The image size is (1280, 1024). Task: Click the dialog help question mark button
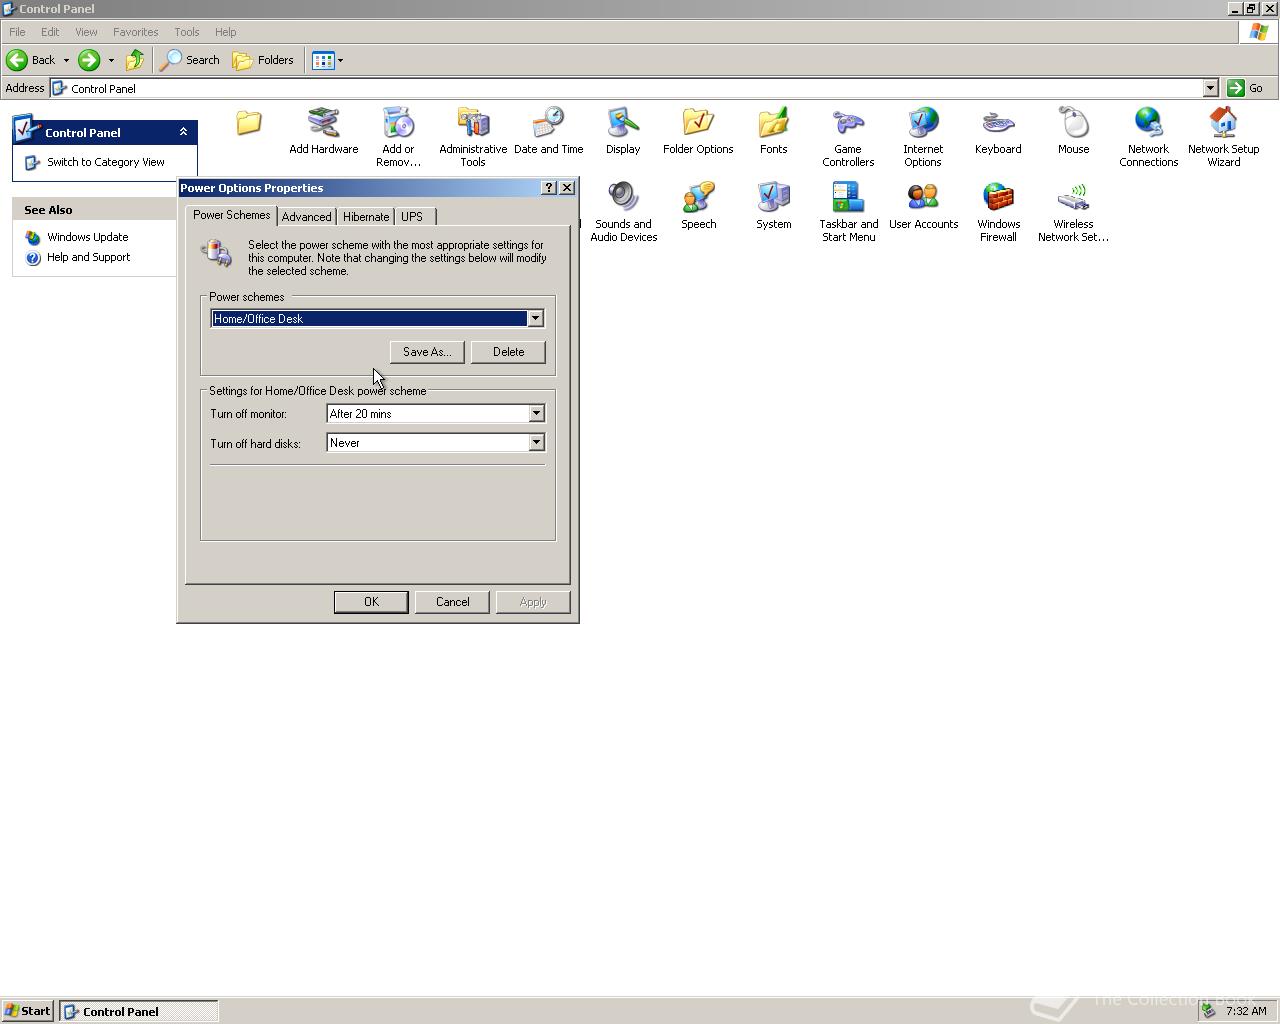tap(549, 188)
